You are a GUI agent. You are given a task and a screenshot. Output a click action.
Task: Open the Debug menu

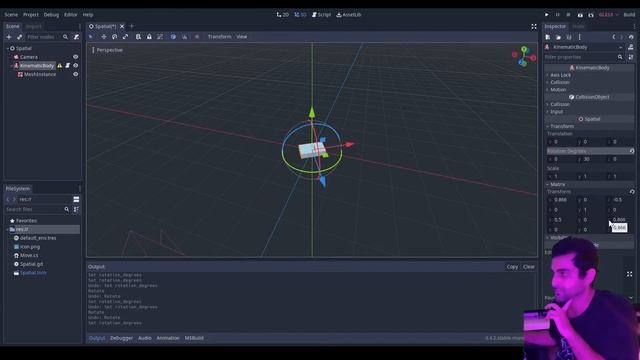pos(51,15)
